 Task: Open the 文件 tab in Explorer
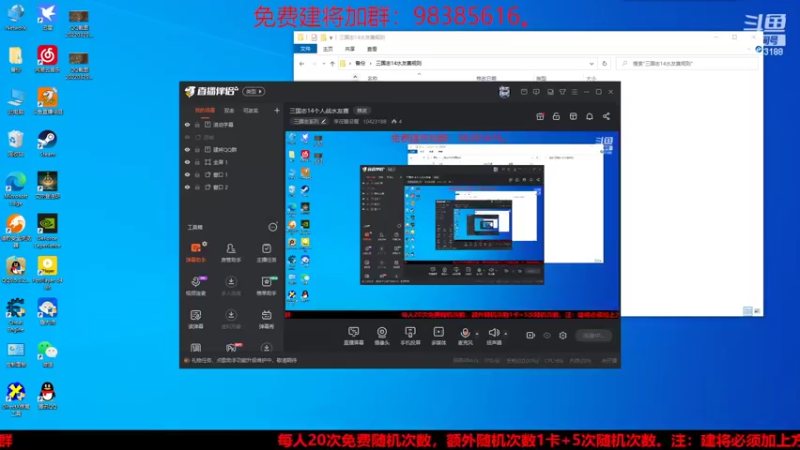click(305, 49)
